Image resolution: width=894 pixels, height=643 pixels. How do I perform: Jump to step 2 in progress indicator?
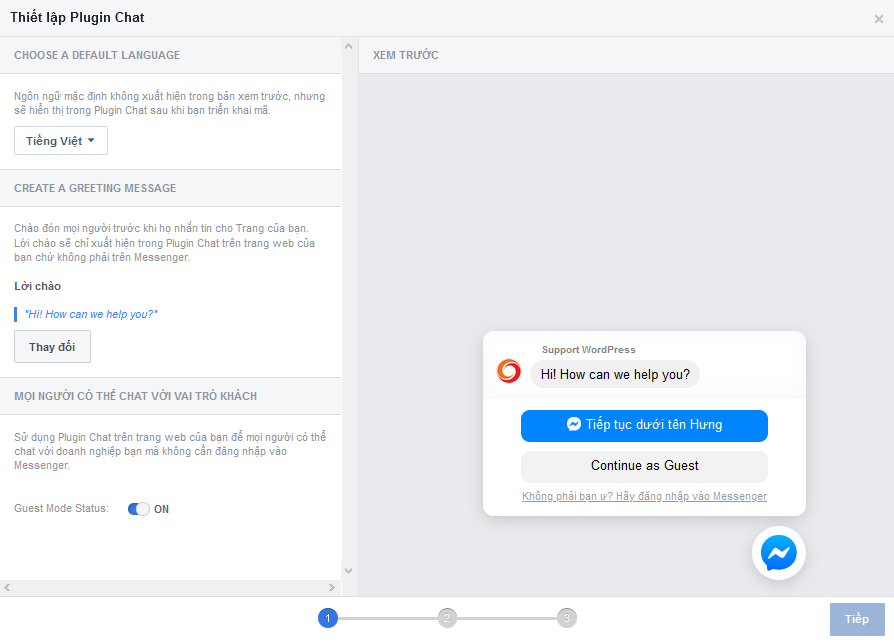[x=447, y=618]
